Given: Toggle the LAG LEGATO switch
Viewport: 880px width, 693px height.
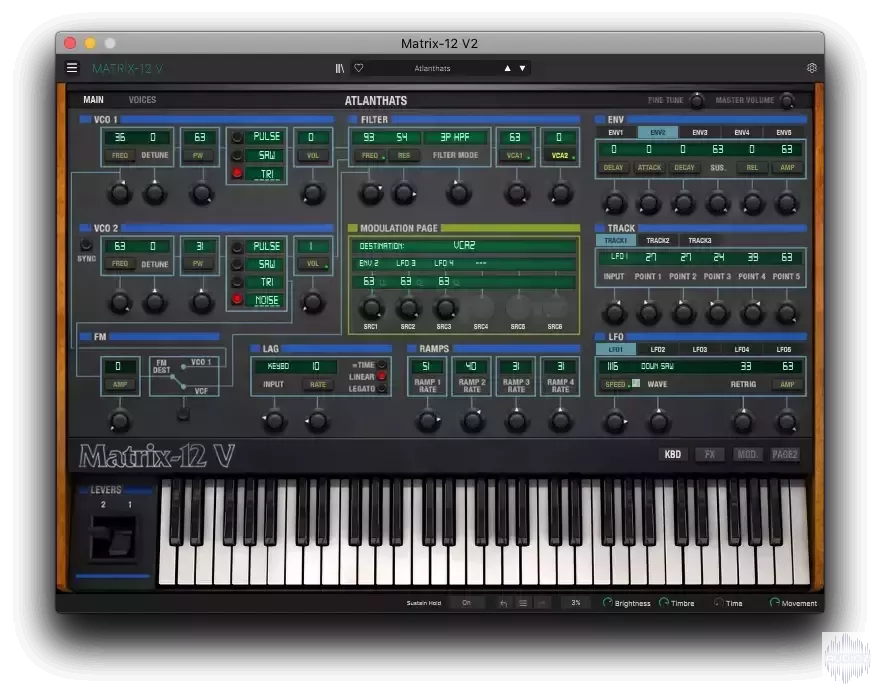Looking at the screenshot, I should pyautogui.click(x=382, y=388).
